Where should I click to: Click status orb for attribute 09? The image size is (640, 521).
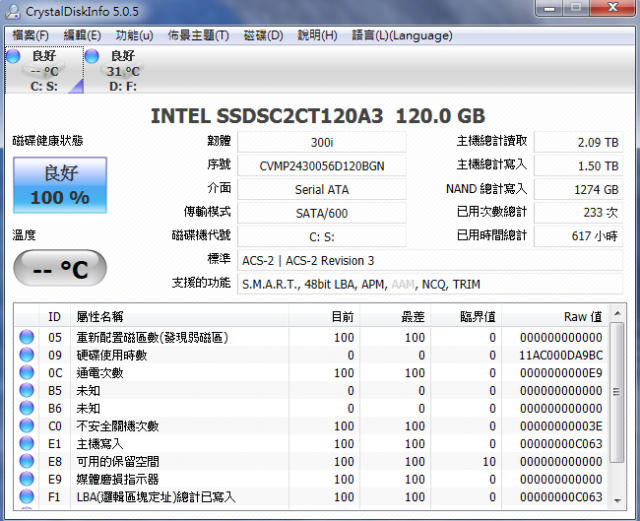(x=27, y=355)
